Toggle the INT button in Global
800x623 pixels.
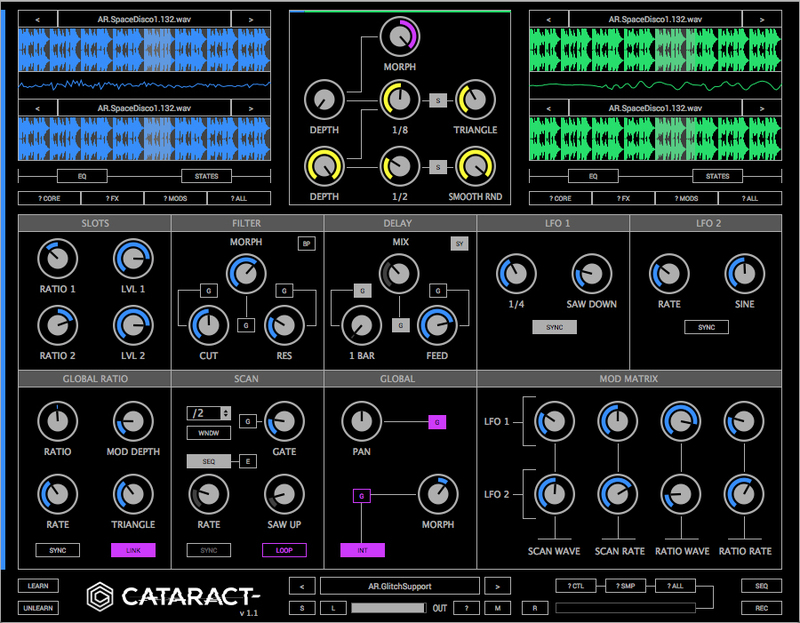362,550
